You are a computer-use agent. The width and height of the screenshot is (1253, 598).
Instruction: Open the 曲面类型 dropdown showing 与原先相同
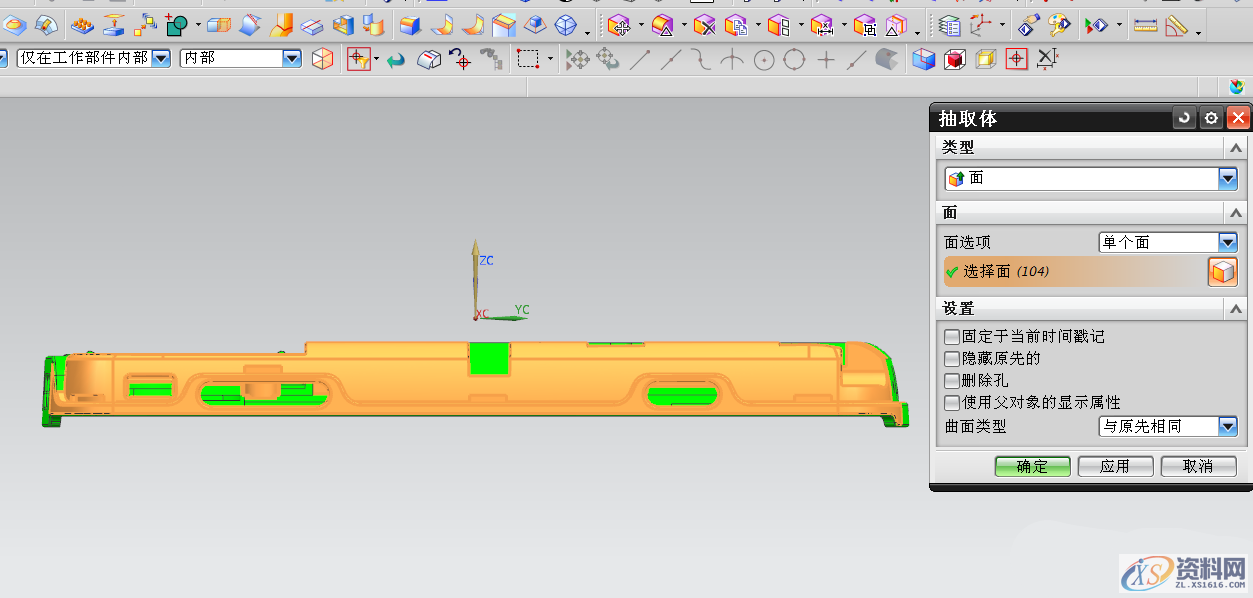(x=1228, y=426)
